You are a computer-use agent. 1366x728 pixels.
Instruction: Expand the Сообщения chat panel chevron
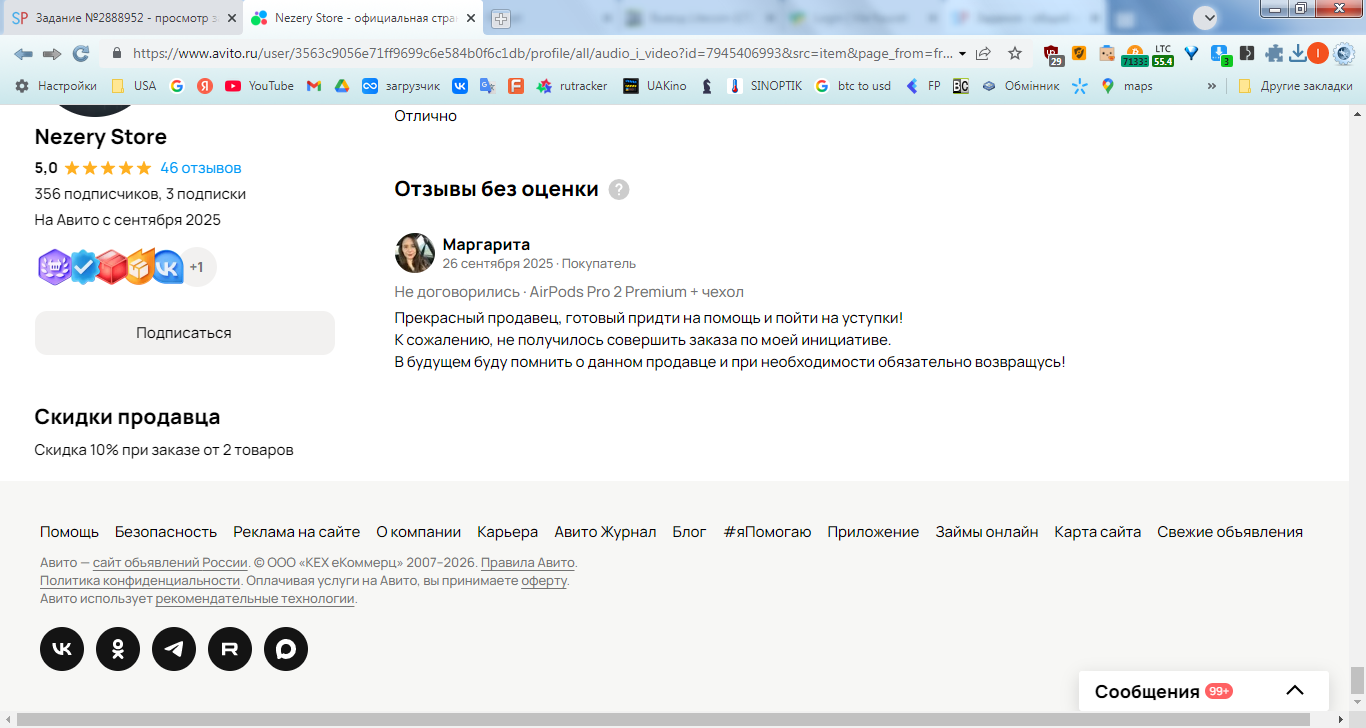point(1295,691)
